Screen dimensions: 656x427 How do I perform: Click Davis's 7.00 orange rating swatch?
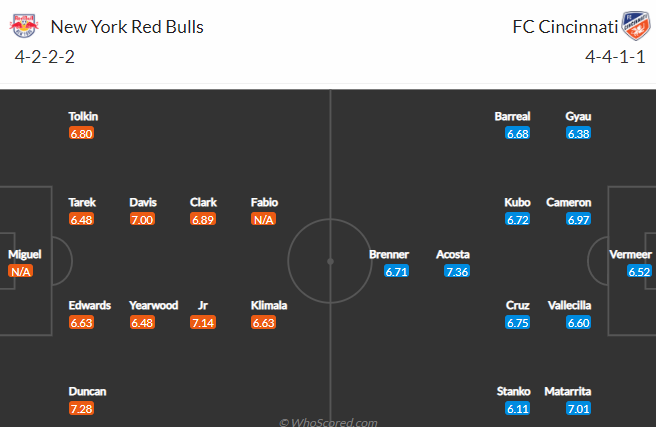[x=142, y=220]
